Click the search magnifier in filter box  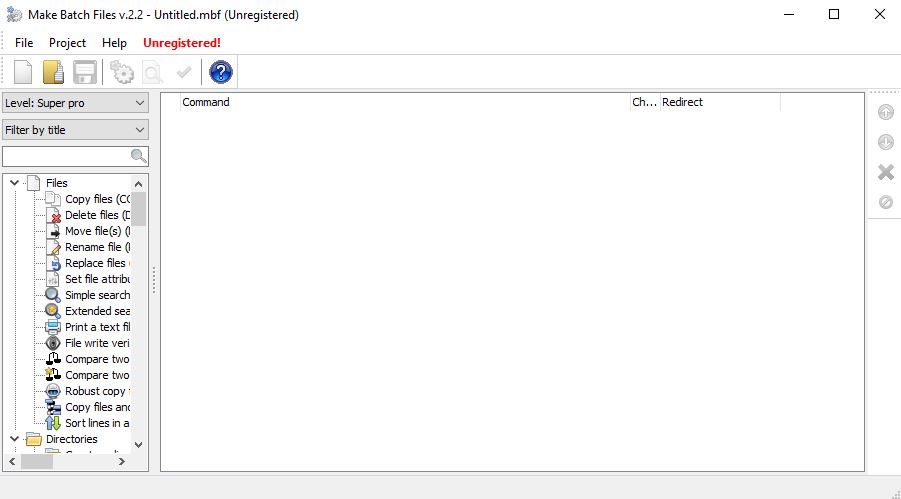[138, 156]
